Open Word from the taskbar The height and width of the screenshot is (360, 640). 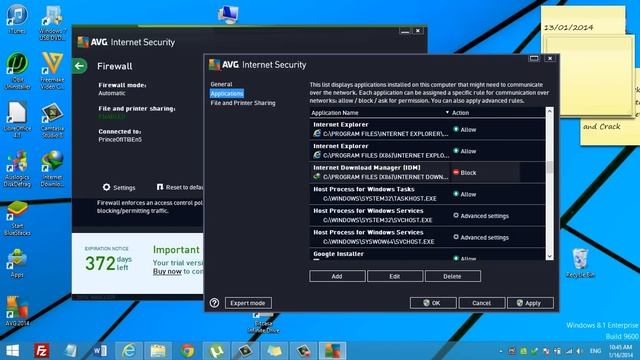[100, 351]
